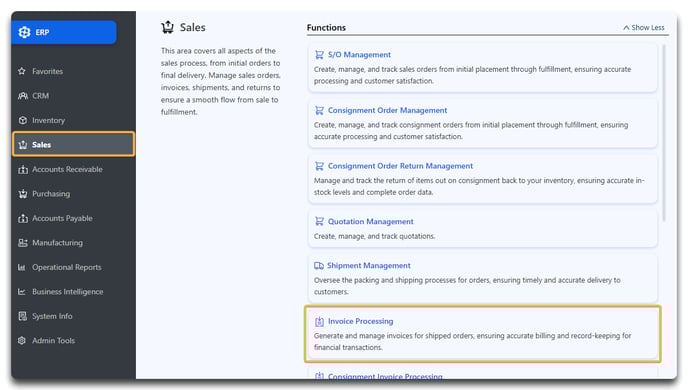
Task: Click the Invoice Processing document icon
Action: pyautogui.click(x=319, y=322)
